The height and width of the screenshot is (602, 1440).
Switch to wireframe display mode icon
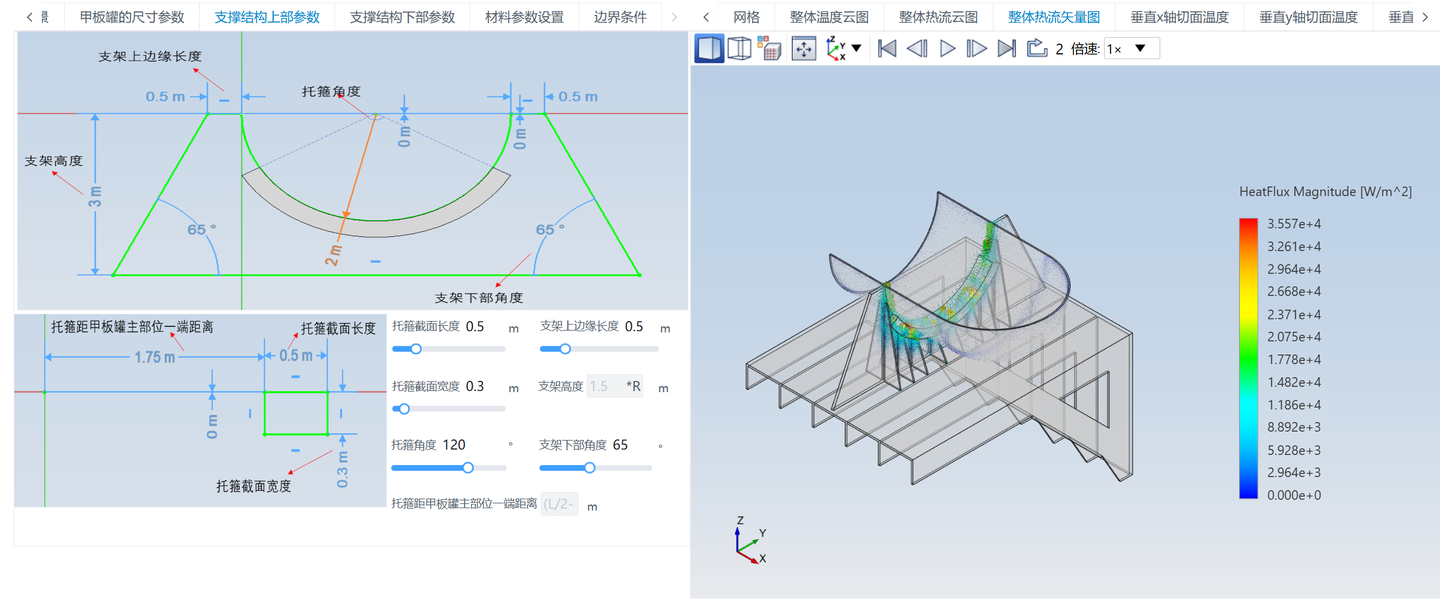[x=739, y=48]
